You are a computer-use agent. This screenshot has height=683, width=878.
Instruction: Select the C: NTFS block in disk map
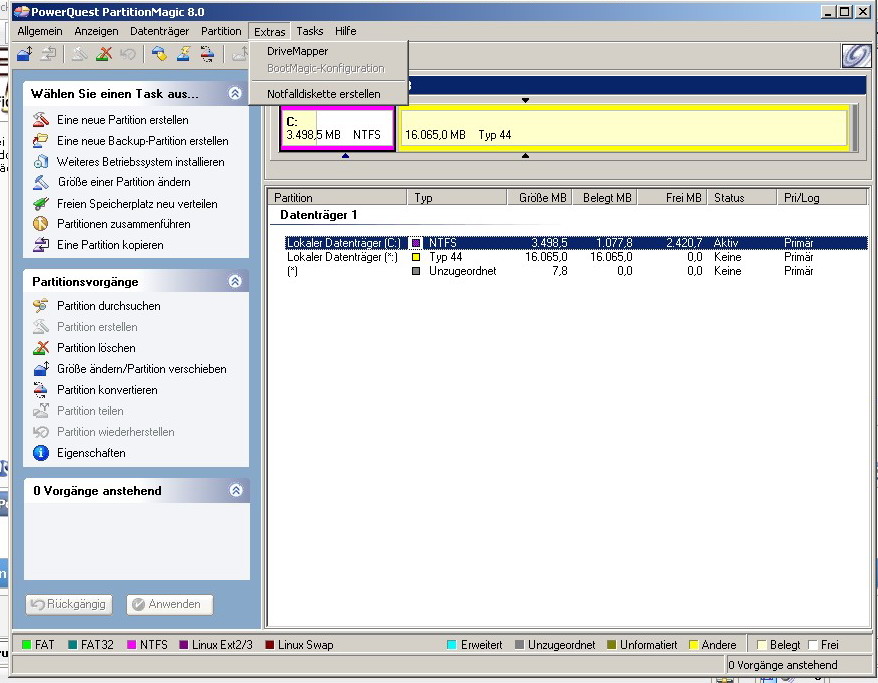click(338, 129)
